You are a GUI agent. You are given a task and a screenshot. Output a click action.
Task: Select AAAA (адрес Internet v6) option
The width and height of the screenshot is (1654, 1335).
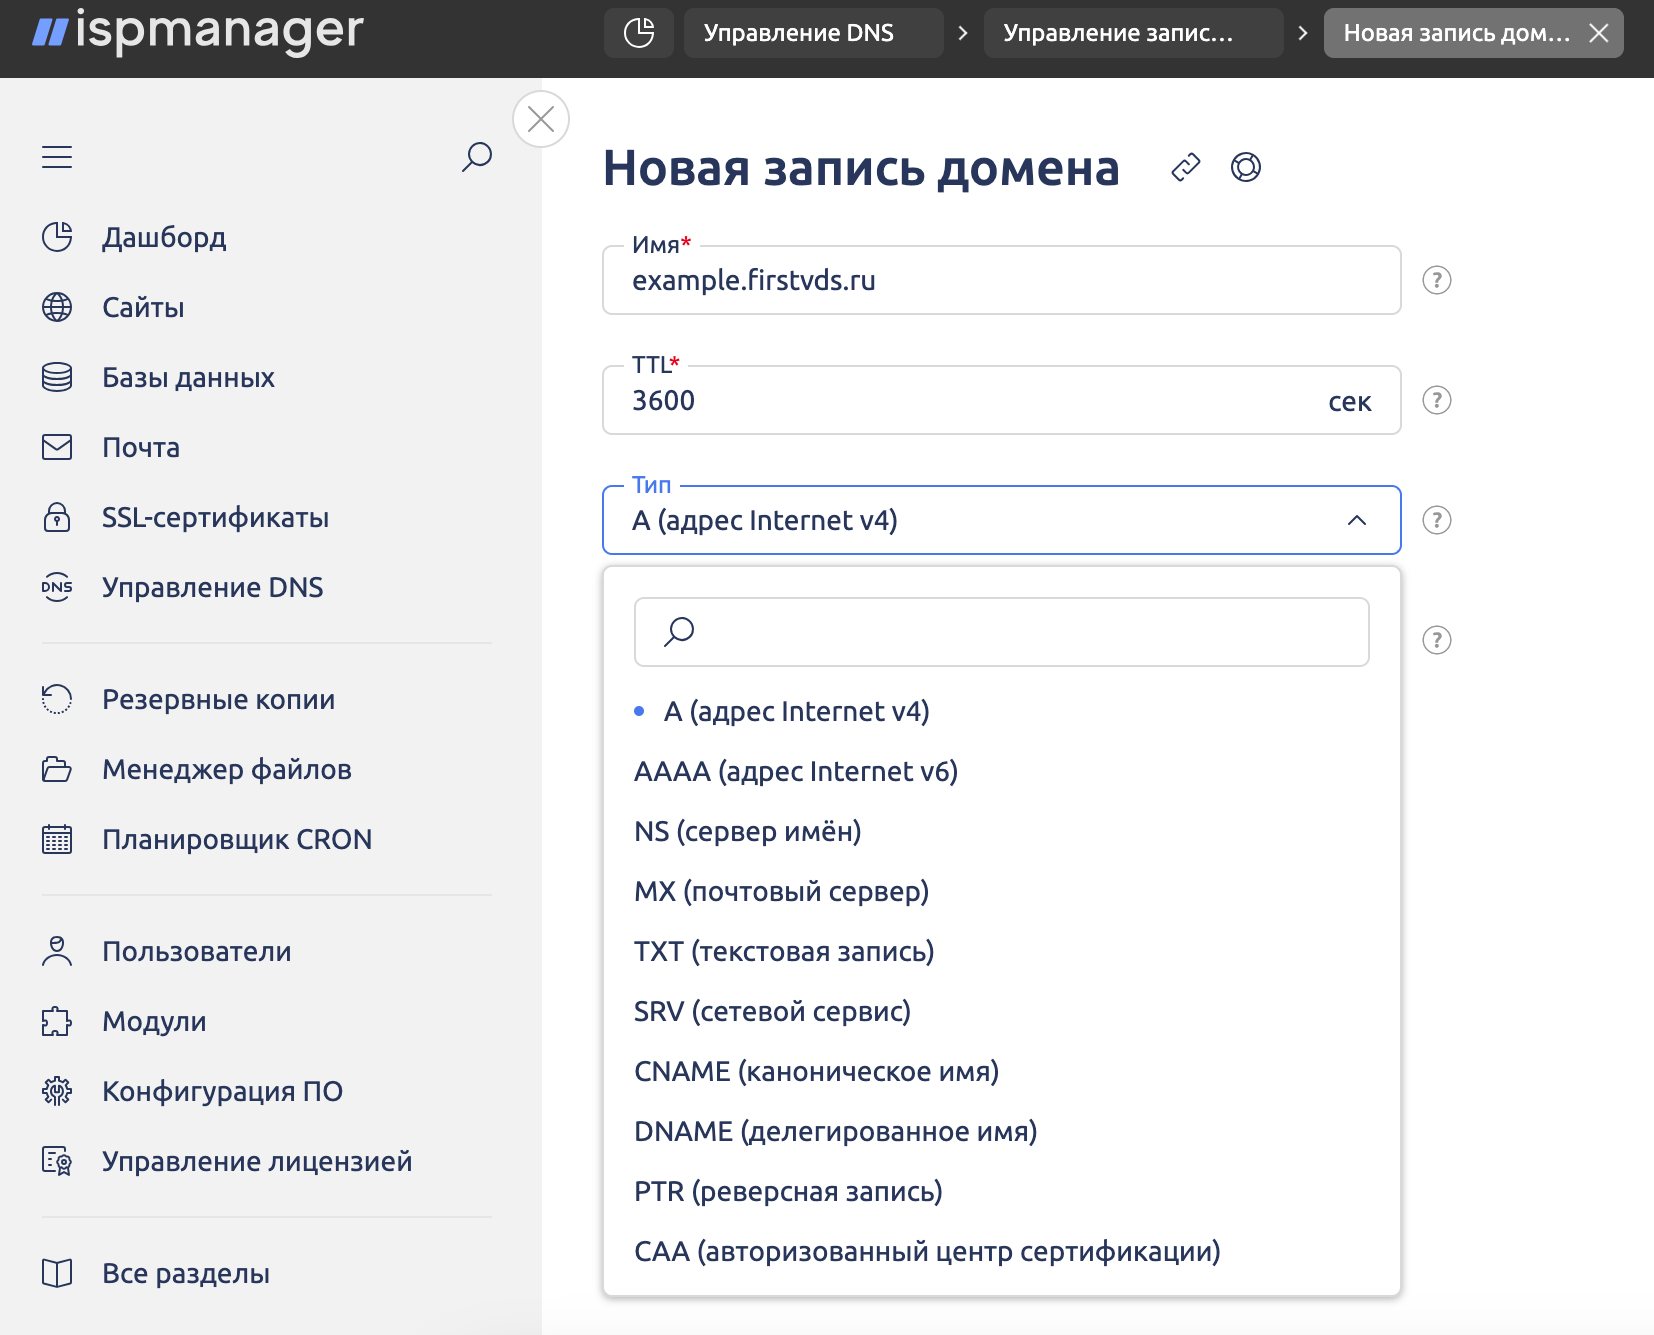(x=796, y=771)
